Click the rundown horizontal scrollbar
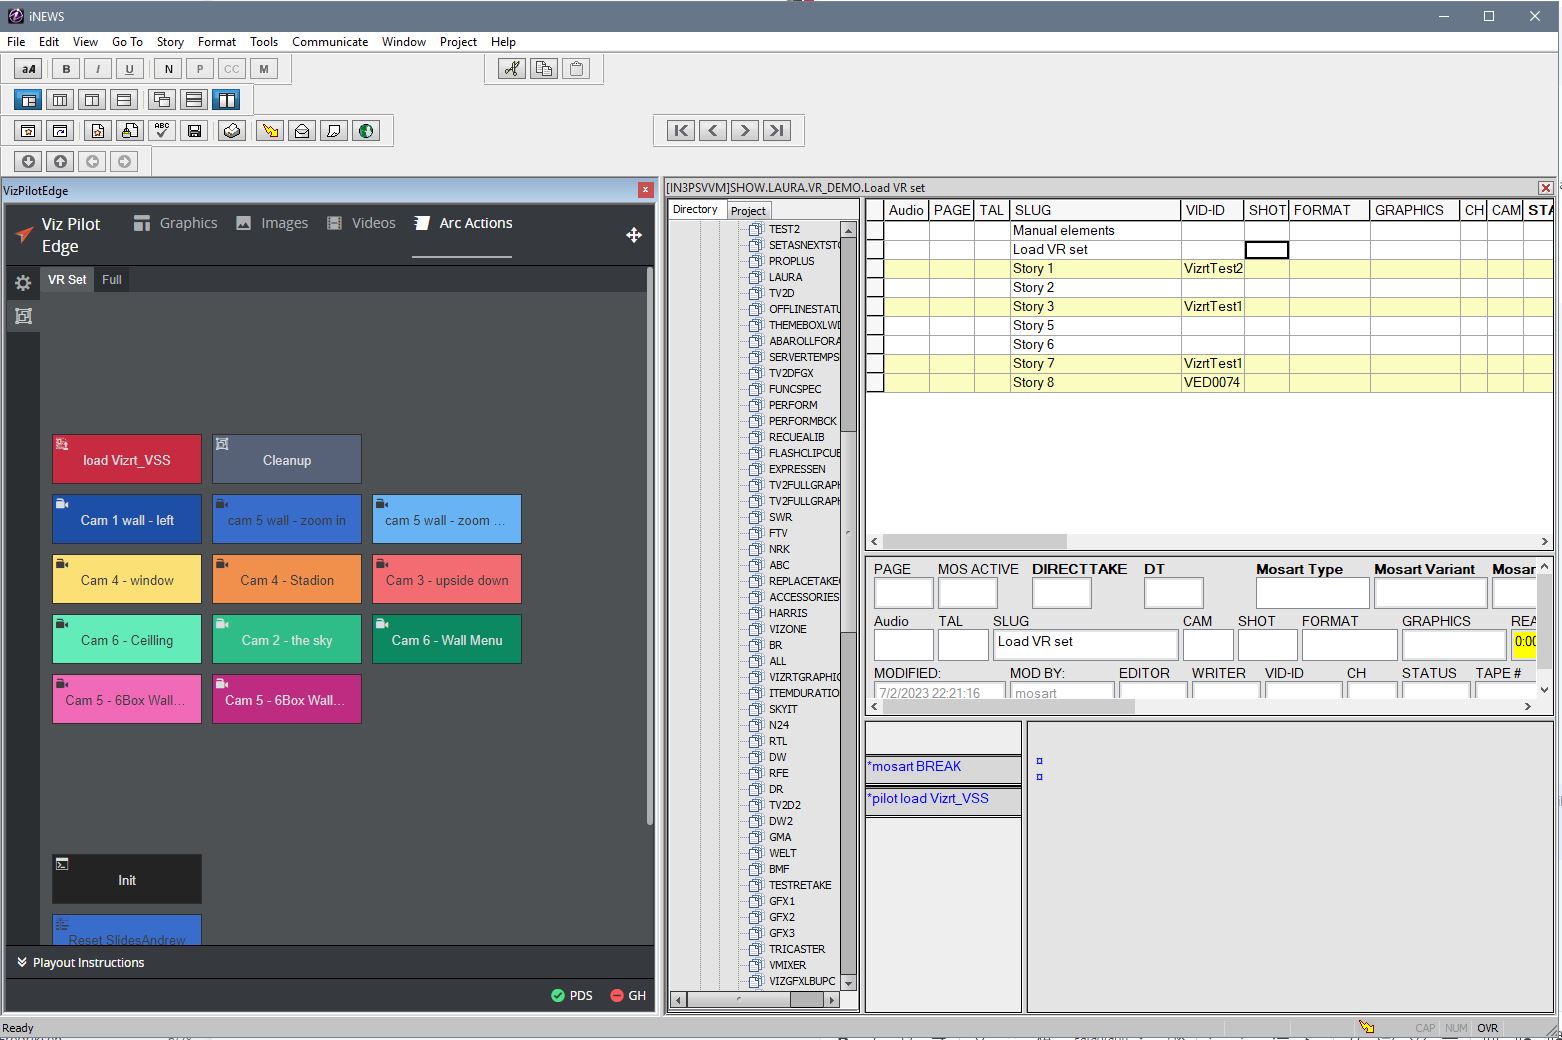The width and height of the screenshot is (1562, 1040). (974, 541)
